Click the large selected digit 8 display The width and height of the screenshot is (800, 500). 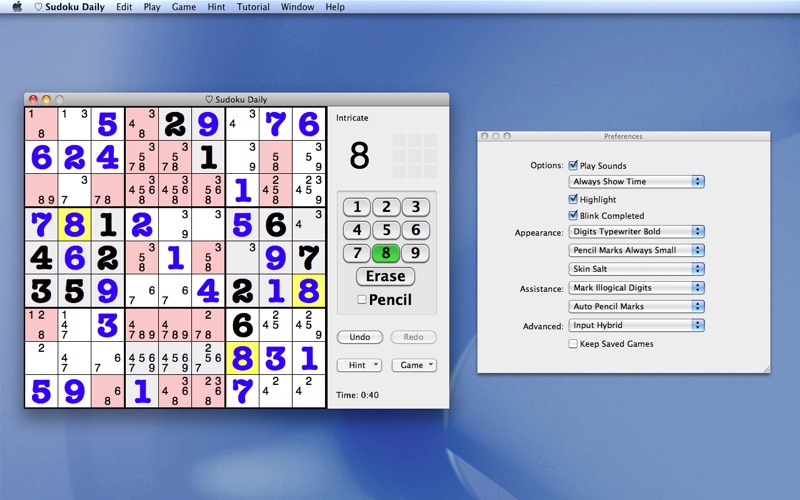[x=359, y=156]
